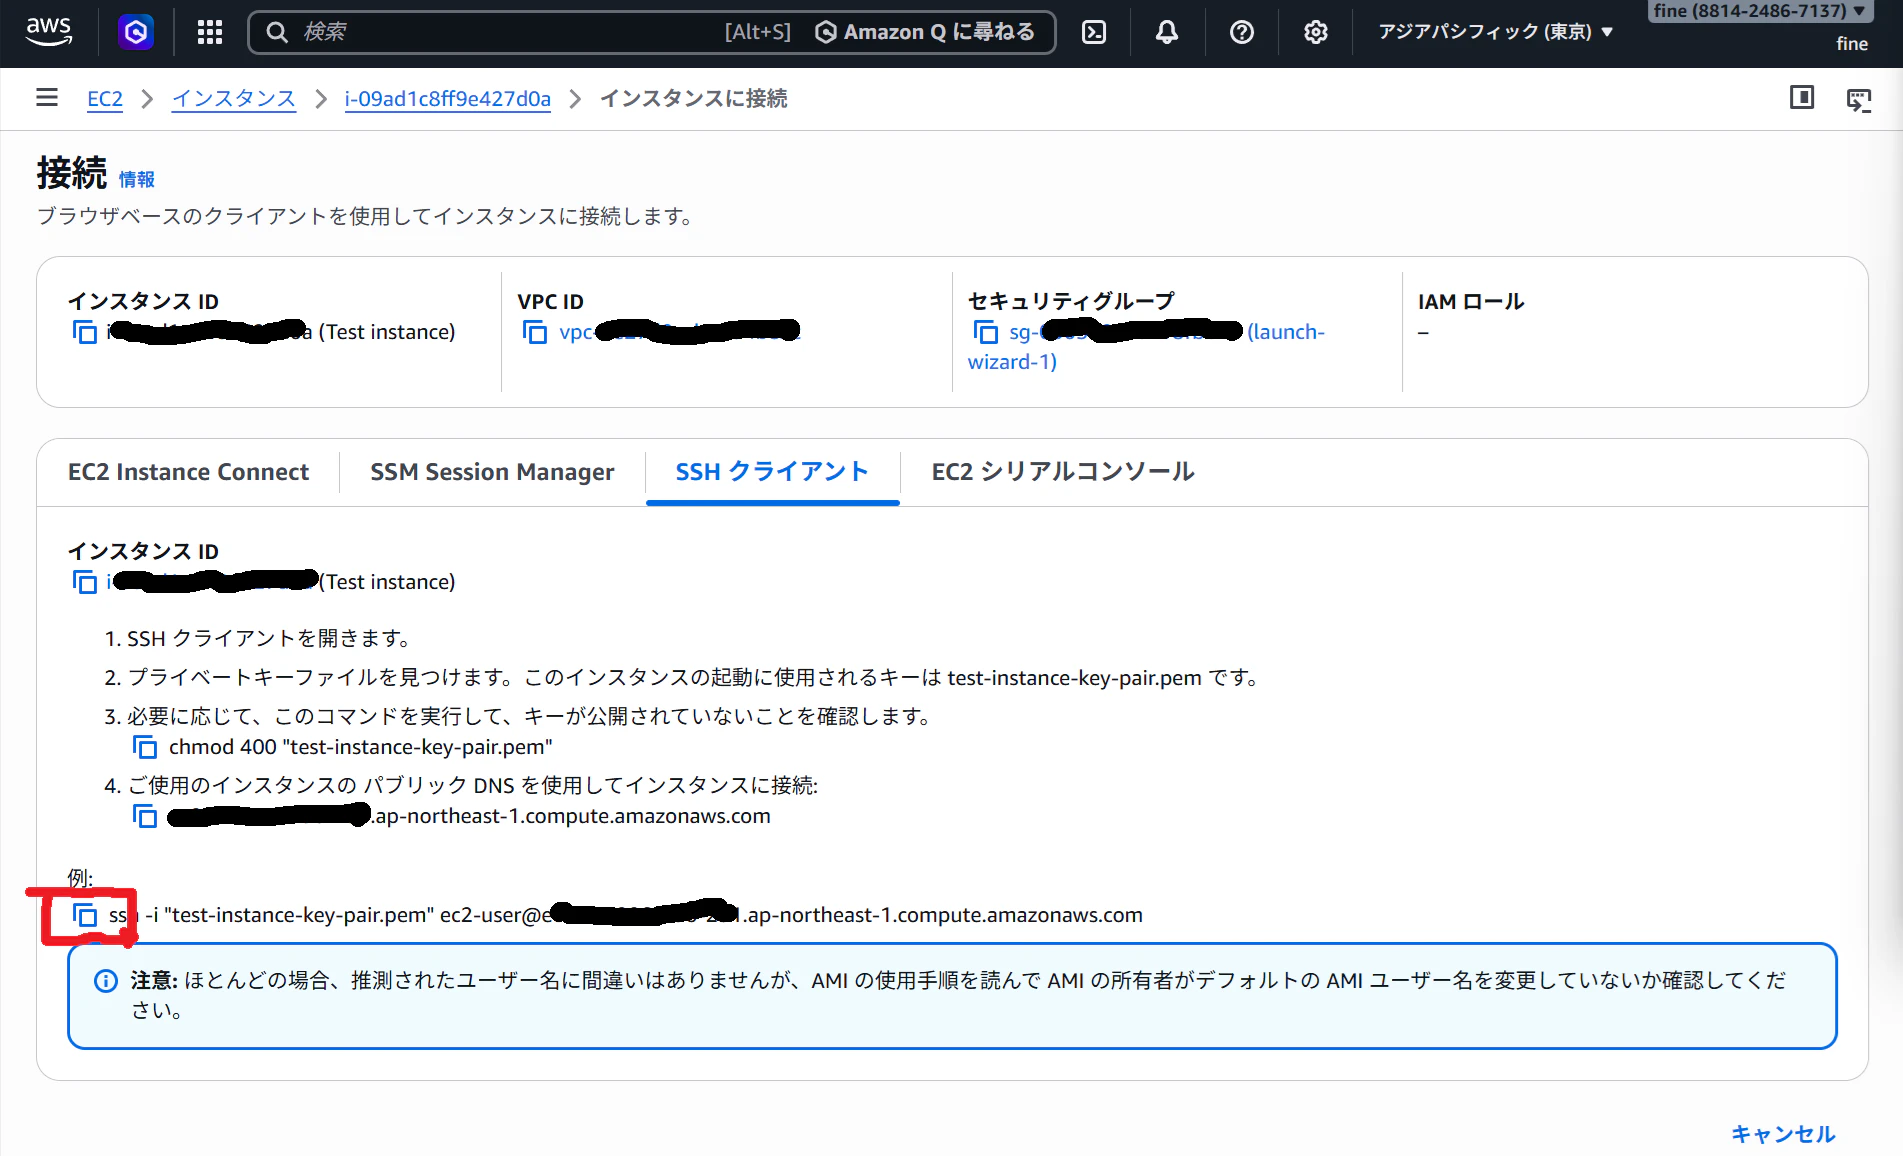
Task: Open インスタンス breadcrumb link
Action: [234, 99]
